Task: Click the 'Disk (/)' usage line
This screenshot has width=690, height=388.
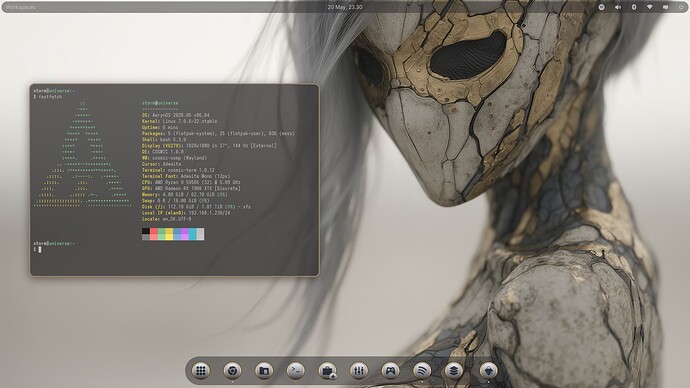Action: click(x=196, y=207)
